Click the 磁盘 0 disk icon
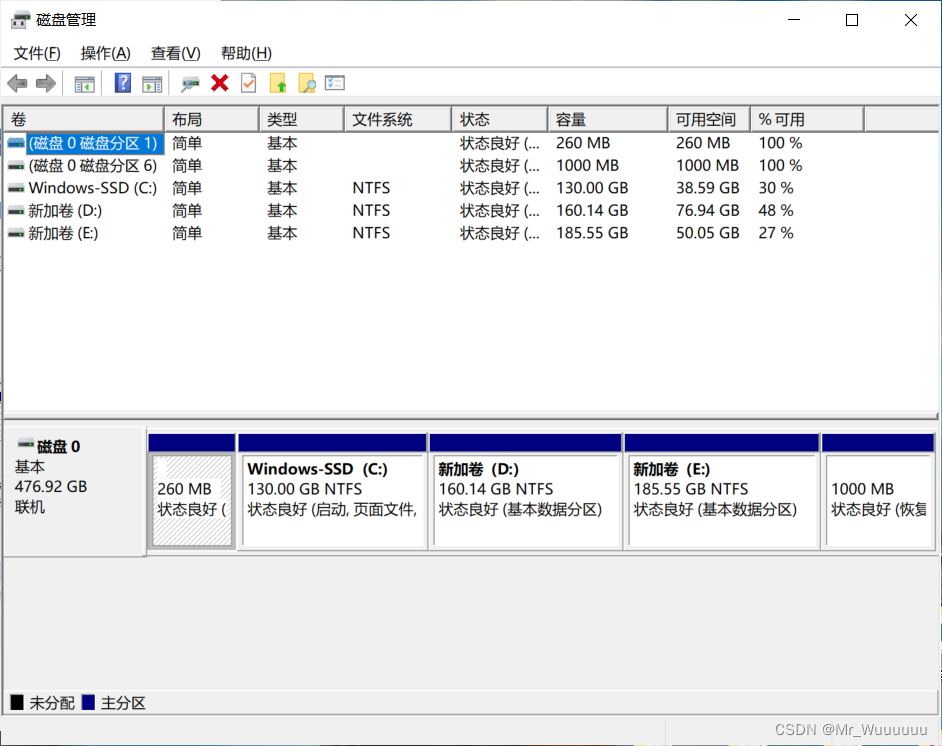The width and height of the screenshot is (942, 746). (x=25, y=444)
